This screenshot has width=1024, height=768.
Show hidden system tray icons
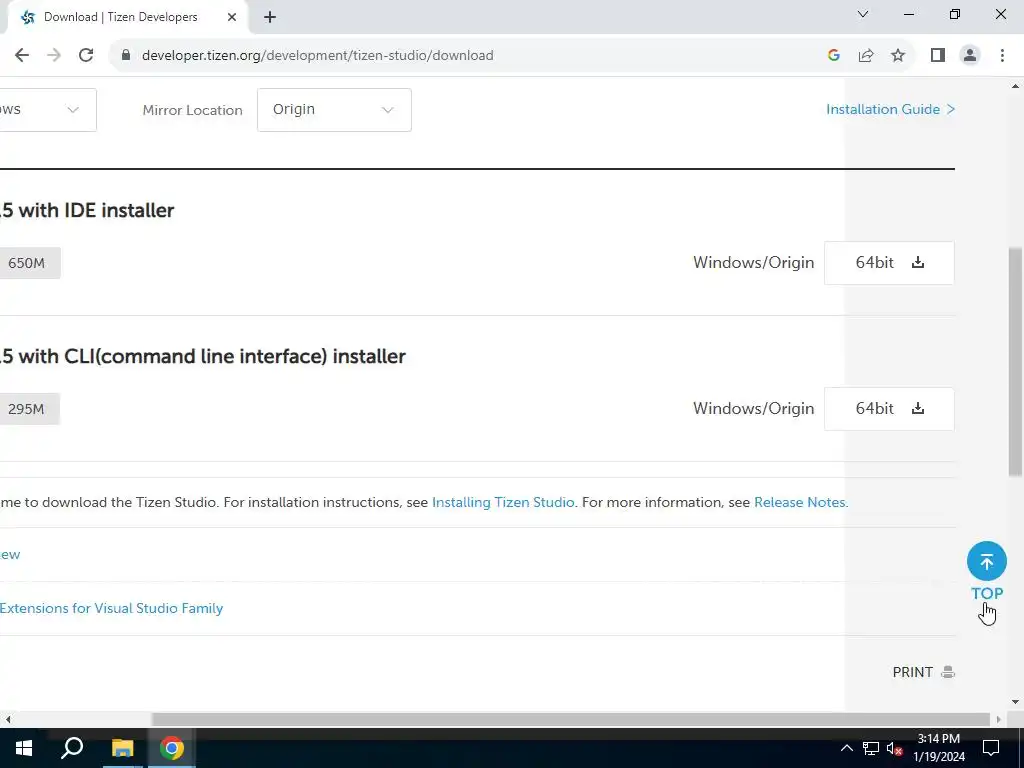coord(846,748)
